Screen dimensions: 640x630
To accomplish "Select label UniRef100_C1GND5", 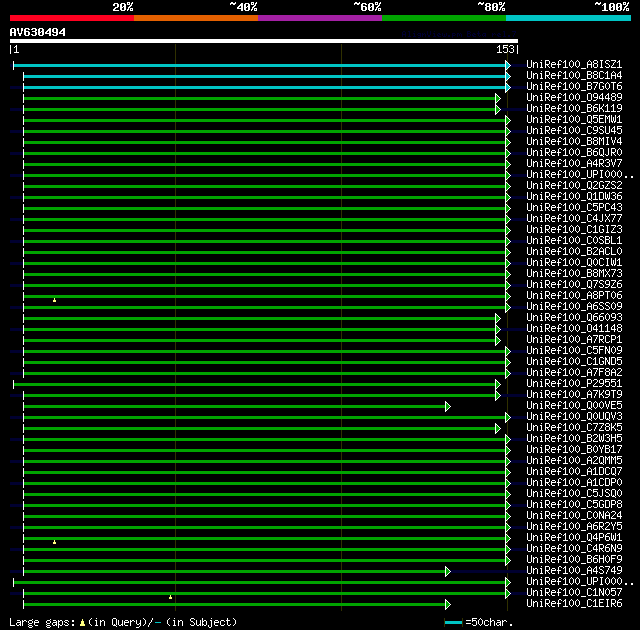I will 574,362.
